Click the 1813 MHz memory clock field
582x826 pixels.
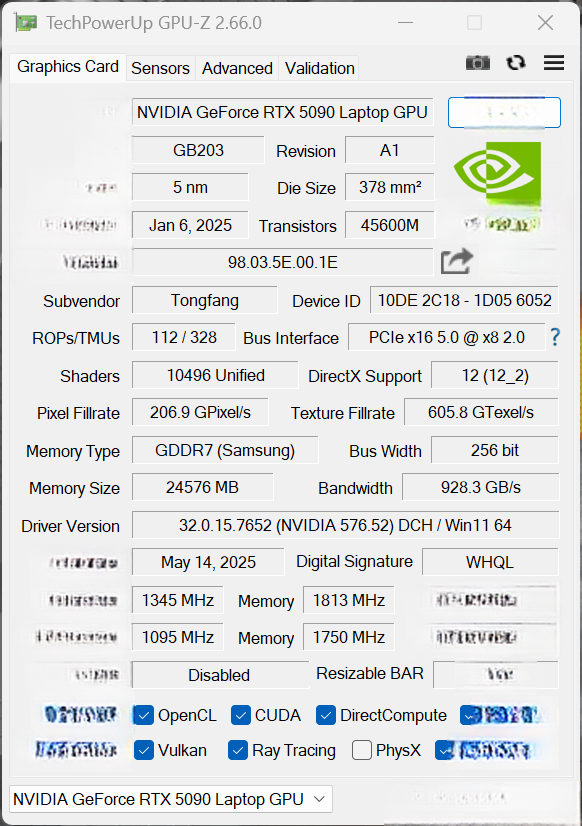349,600
